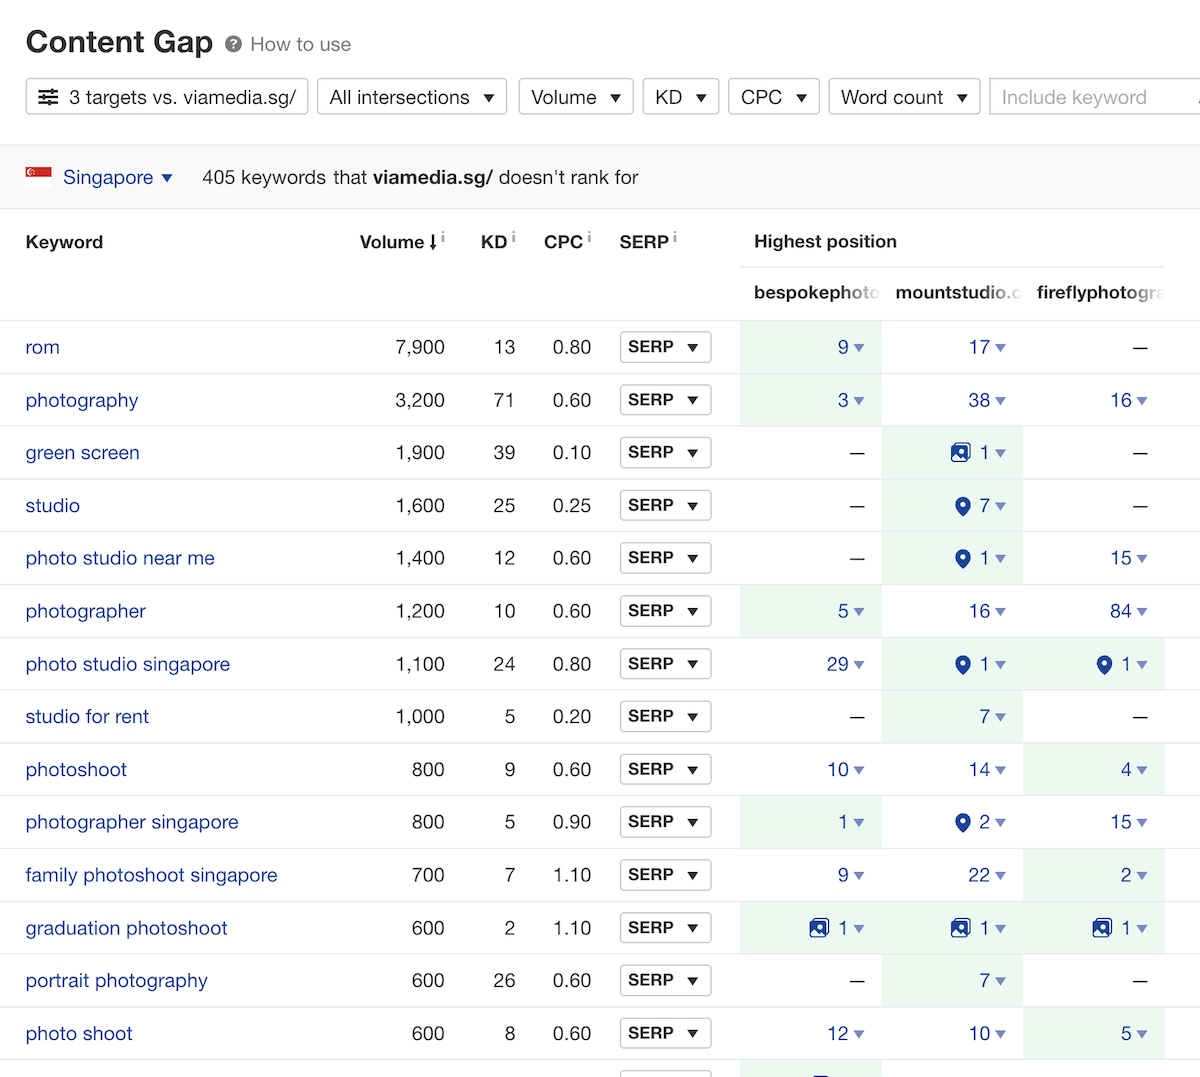Expand the Word count filter
The height and width of the screenshot is (1077, 1200).
(903, 97)
